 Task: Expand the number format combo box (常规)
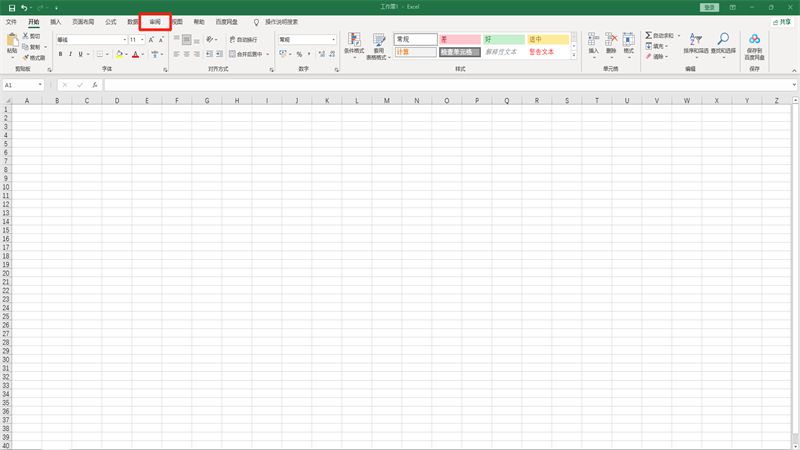[x=333, y=40]
